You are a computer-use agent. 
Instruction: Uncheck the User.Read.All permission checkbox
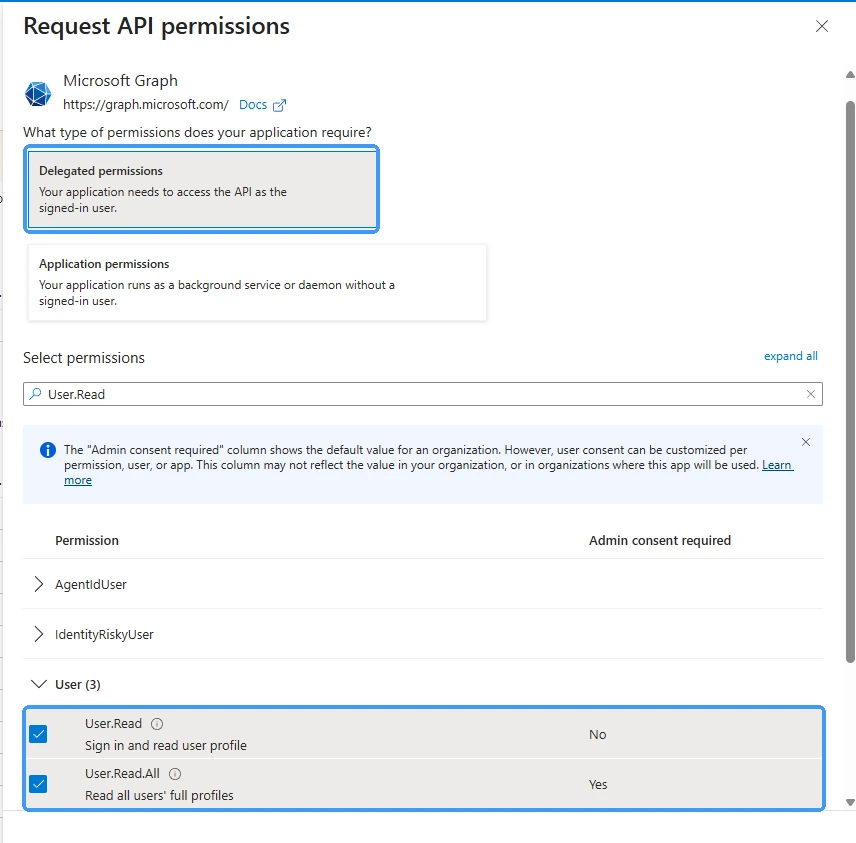coord(38,784)
